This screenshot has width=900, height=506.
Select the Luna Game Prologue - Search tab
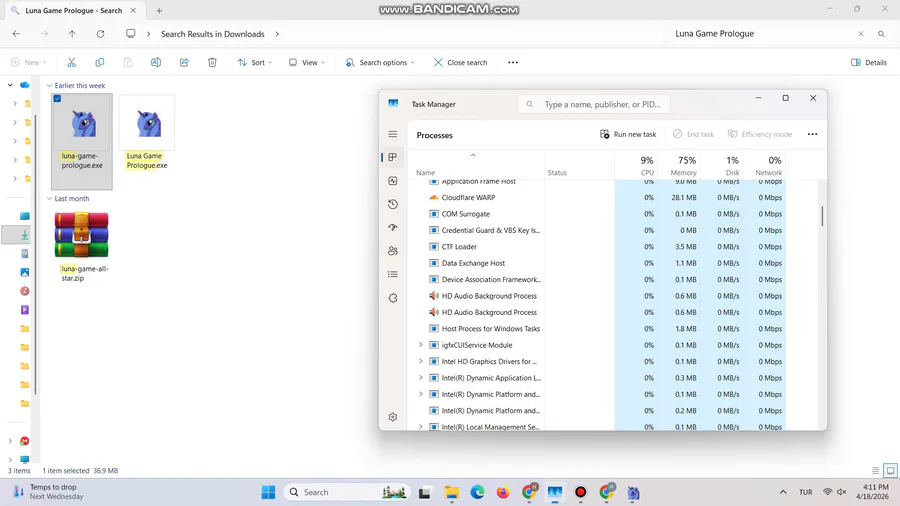click(x=74, y=10)
